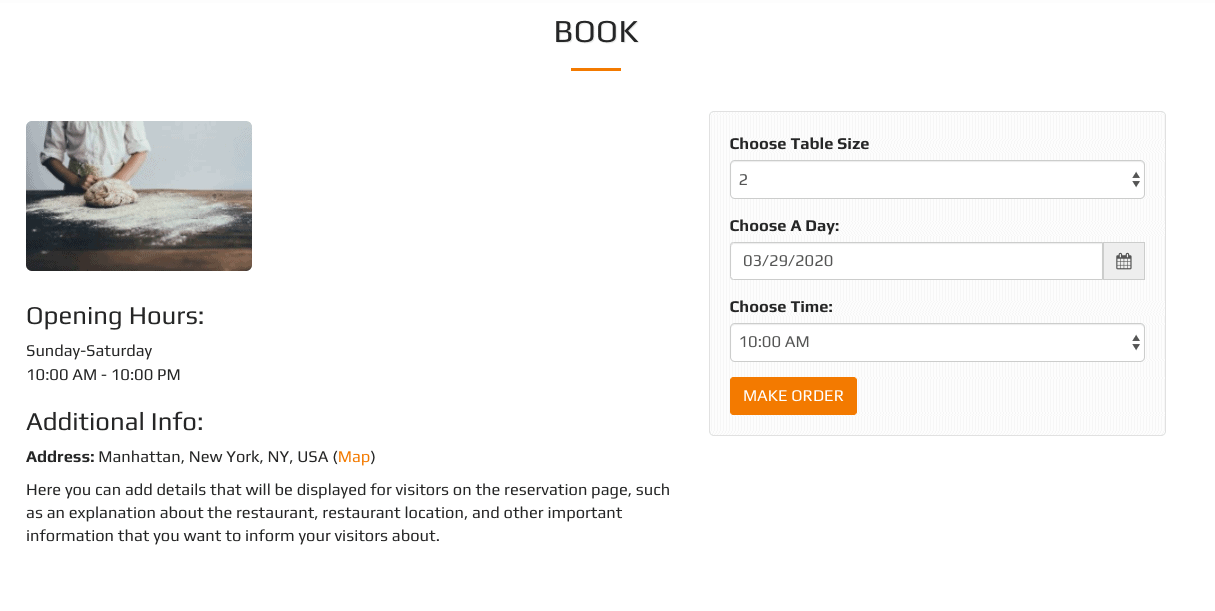Click the Opening Hours heading
This screenshot has width=1215, height=611.
[x=115, y=317]
